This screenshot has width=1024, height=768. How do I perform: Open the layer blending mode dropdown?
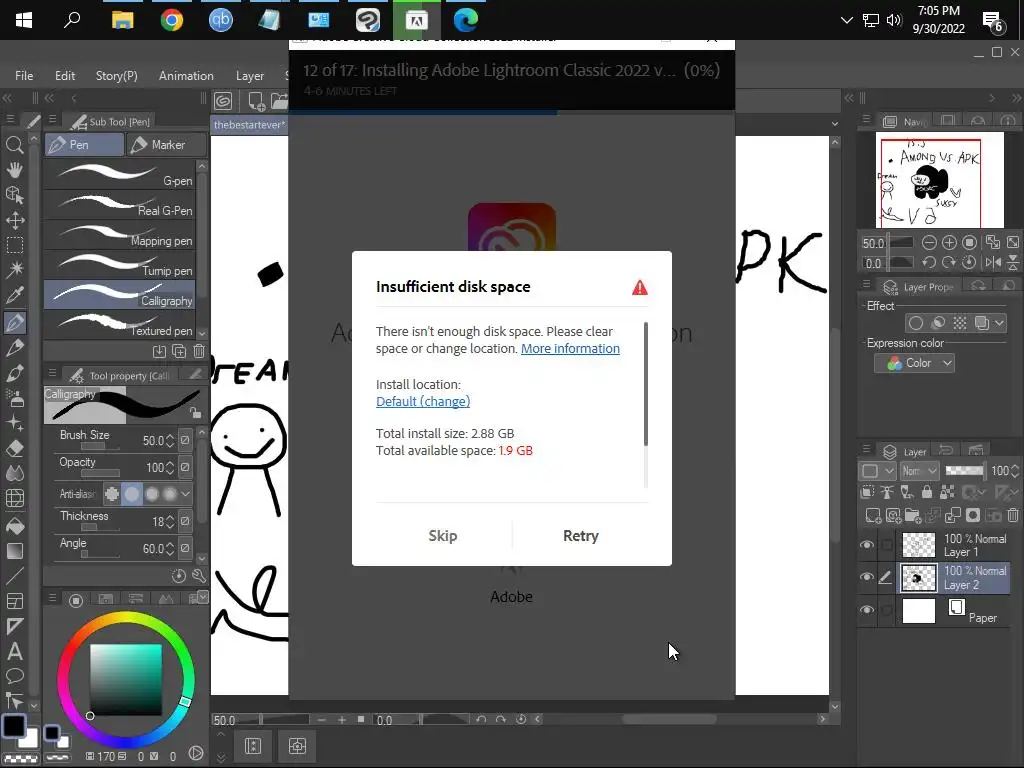tap(920, 471)
